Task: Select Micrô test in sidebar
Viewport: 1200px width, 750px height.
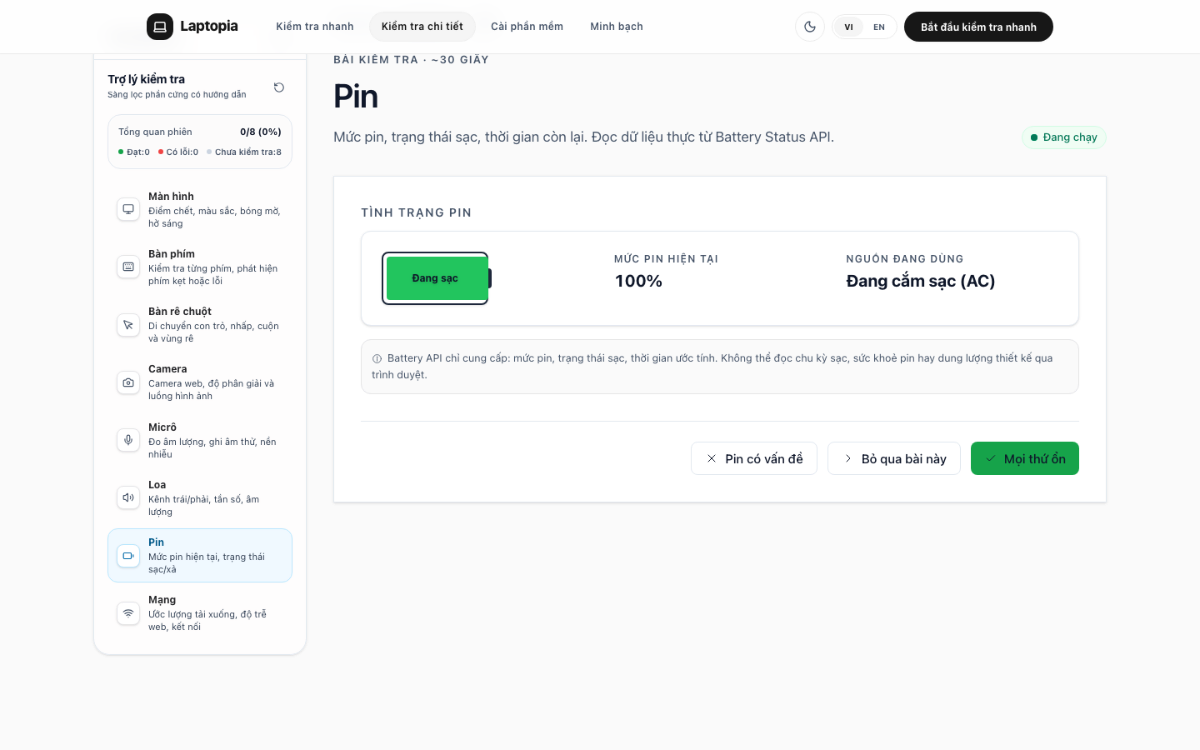Action: pos(200,440)
